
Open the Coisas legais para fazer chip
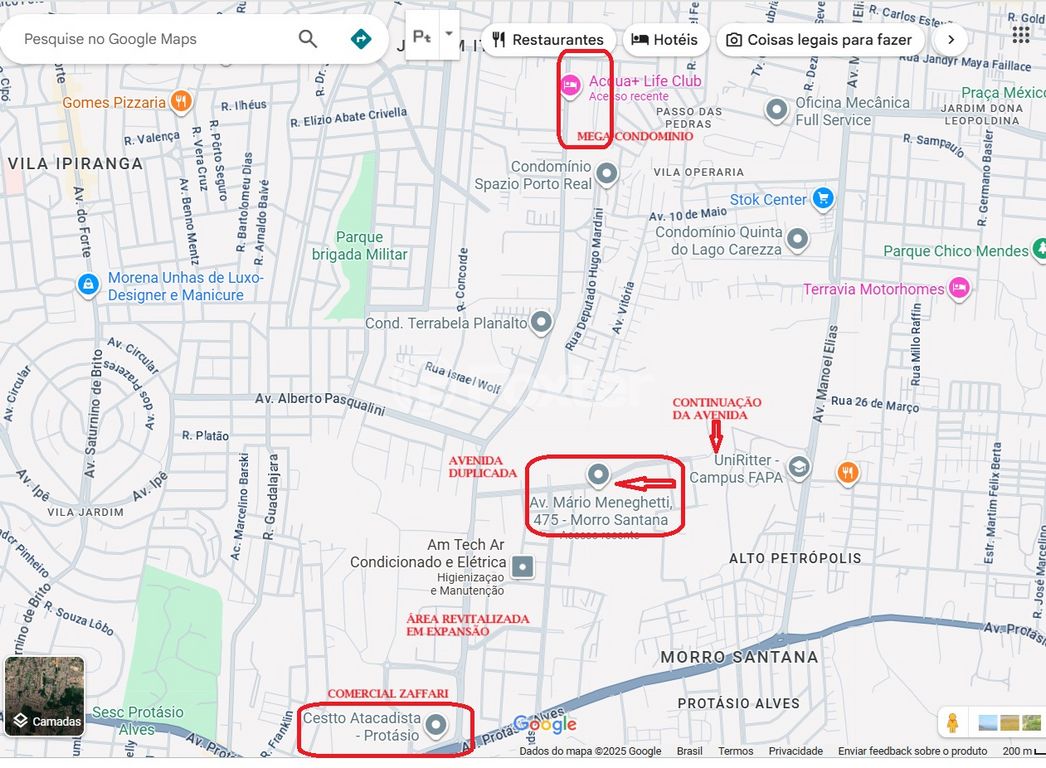tap(819, 40)
